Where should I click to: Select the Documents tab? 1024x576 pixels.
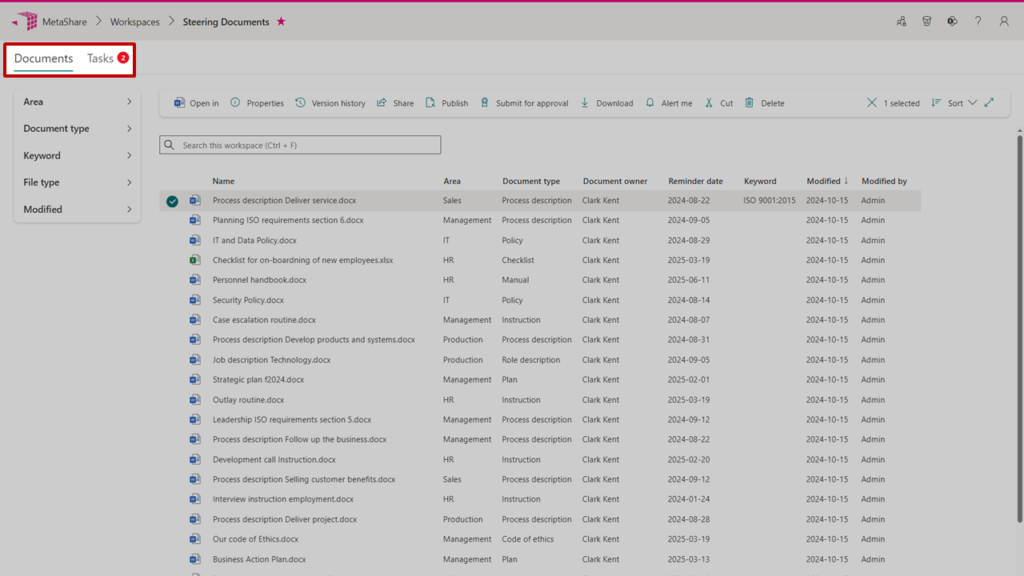pos(43,58)
